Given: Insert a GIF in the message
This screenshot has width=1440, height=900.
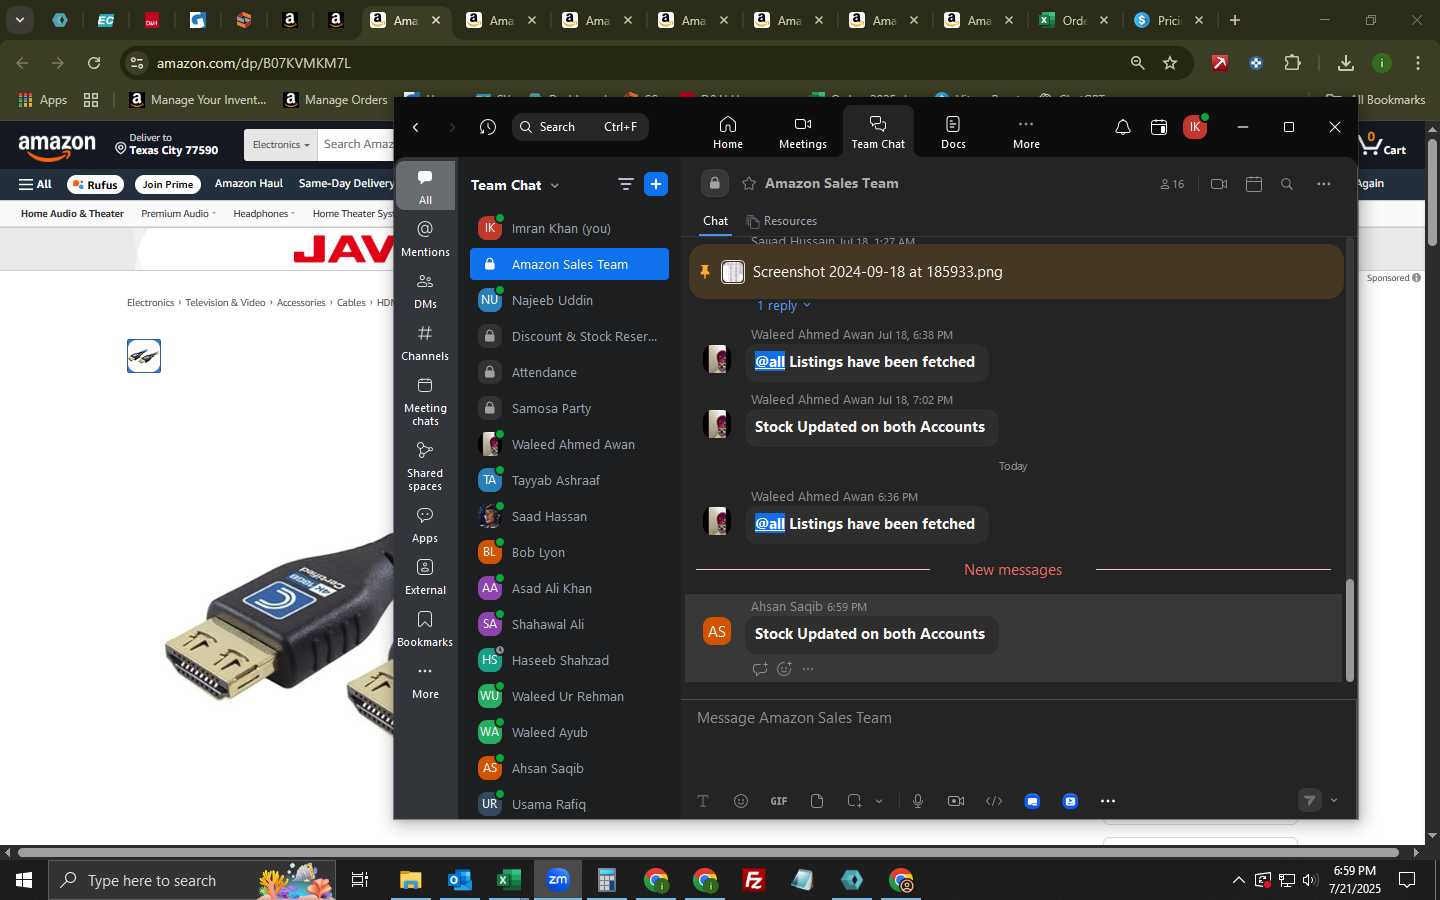Looking at the screenshot, I should [779, 801].
